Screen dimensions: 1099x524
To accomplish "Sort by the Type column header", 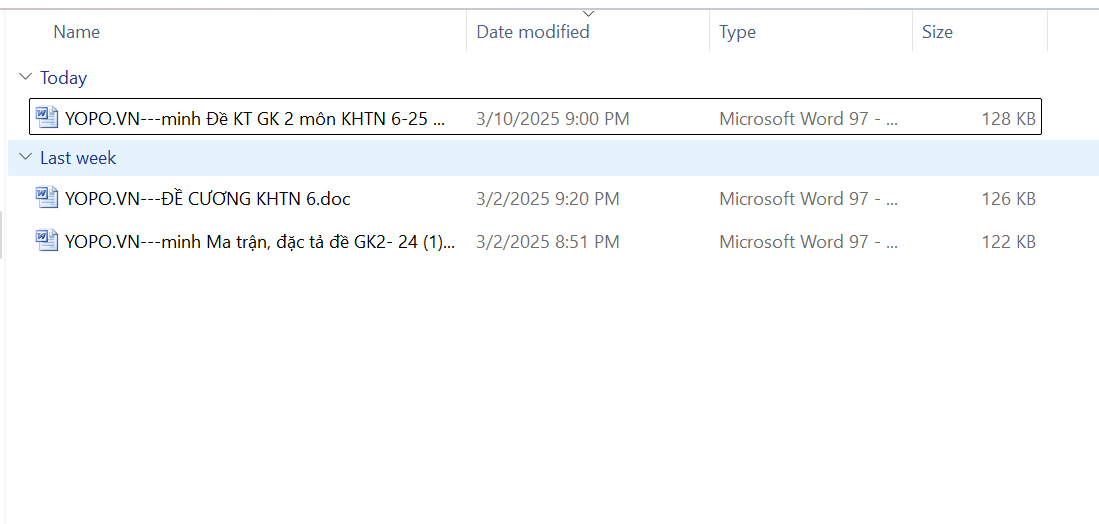I will [738, 32].
